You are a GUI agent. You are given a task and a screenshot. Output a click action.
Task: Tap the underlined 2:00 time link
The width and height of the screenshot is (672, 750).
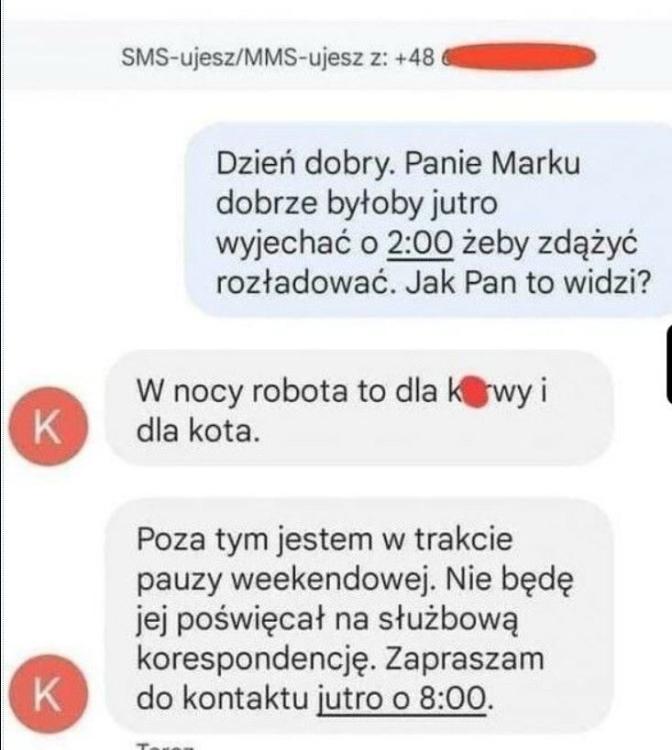click(x=420, y=243)
